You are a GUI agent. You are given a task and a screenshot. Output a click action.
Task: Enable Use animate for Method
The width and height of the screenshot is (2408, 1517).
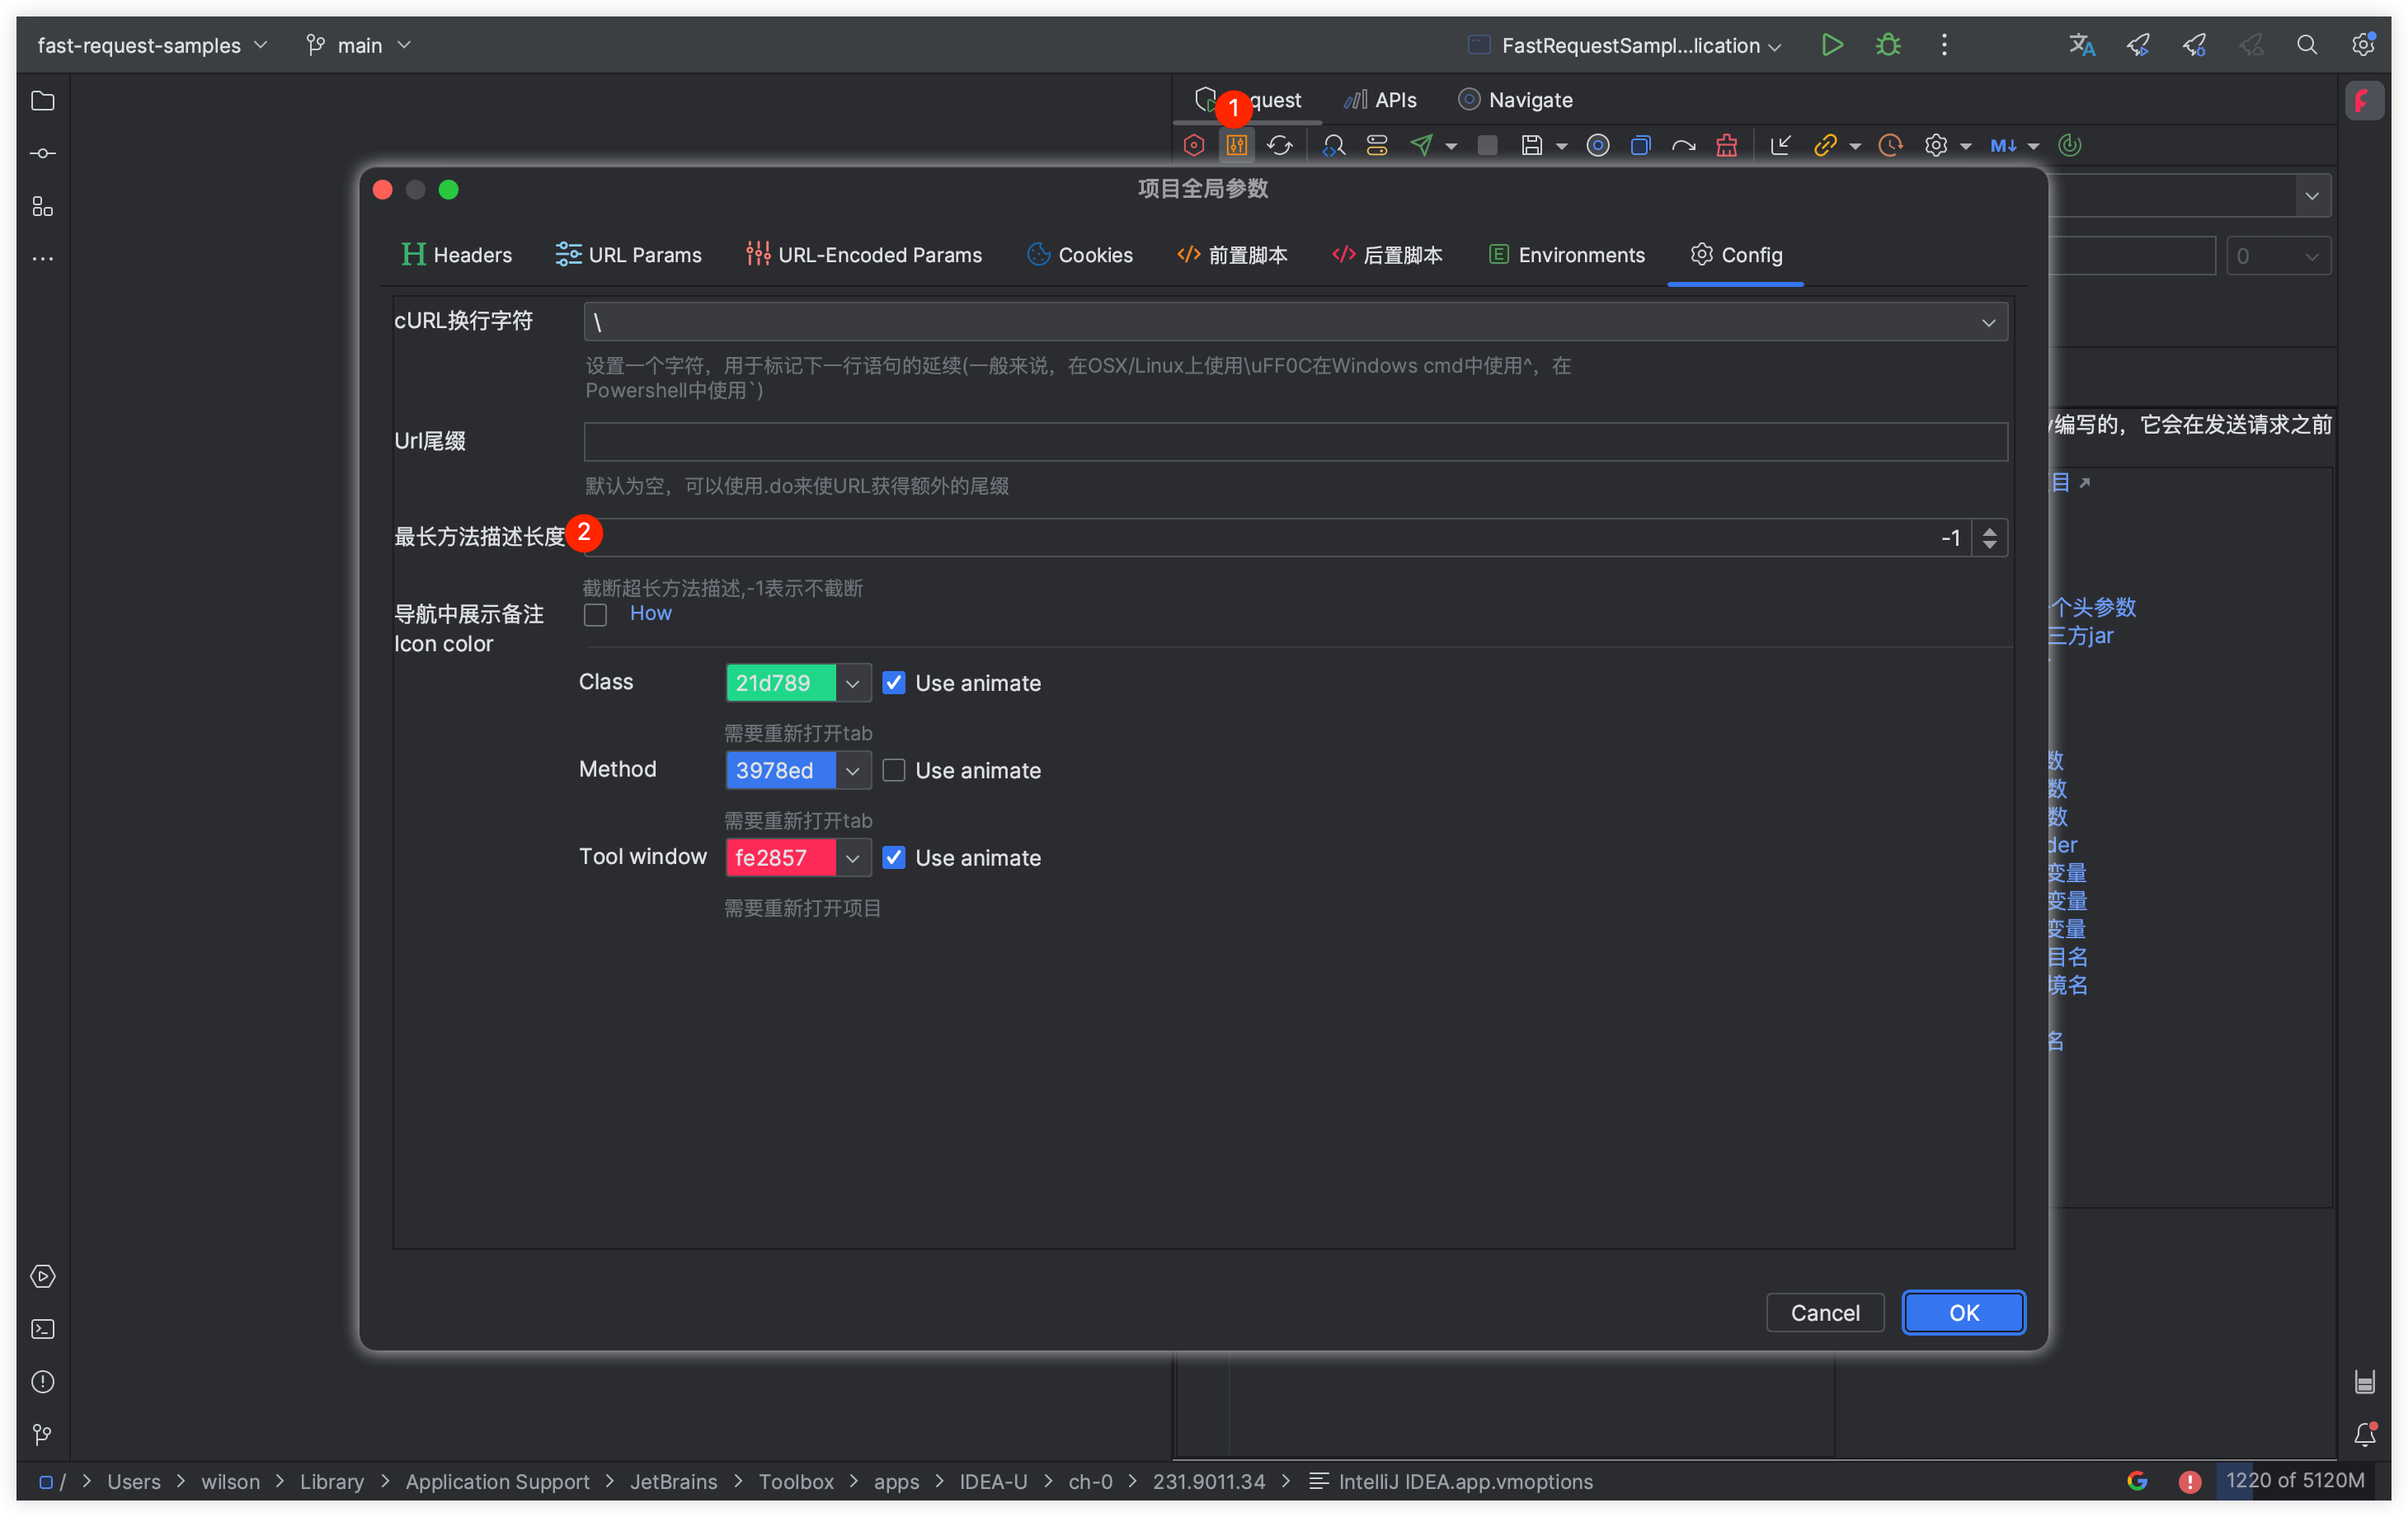[894, 771]
